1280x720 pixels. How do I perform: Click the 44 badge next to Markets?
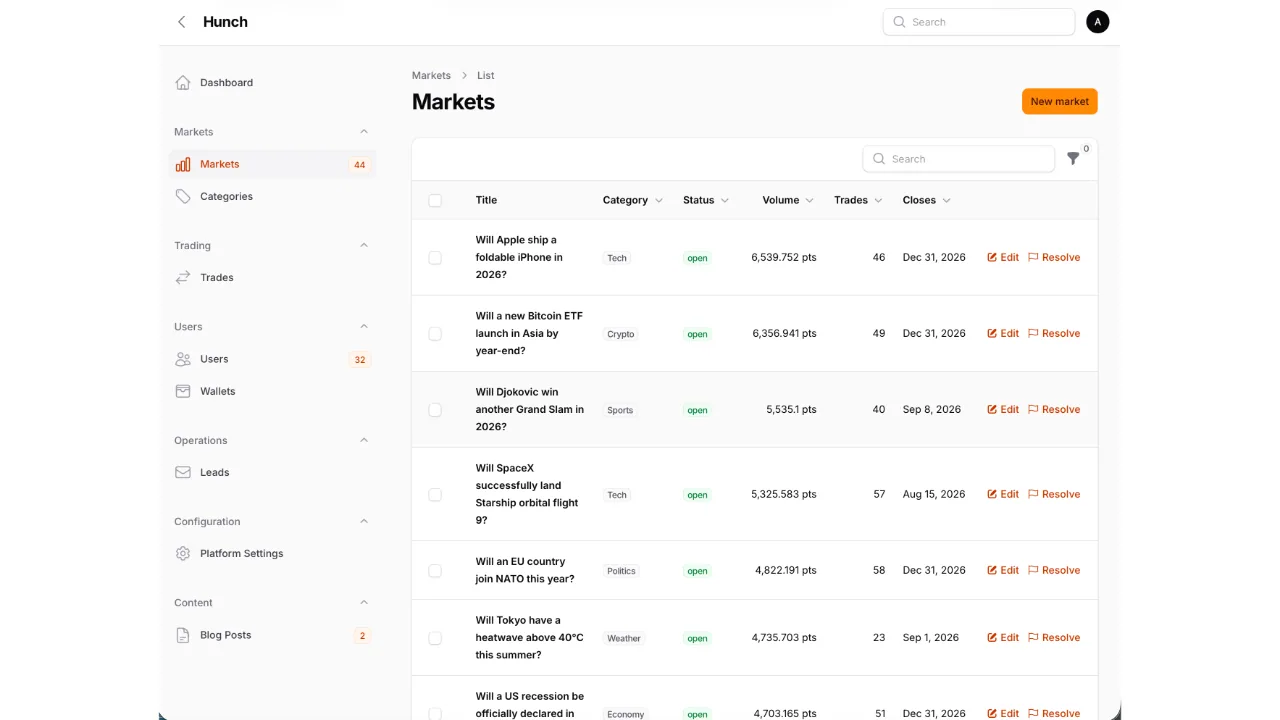(359, 165)
